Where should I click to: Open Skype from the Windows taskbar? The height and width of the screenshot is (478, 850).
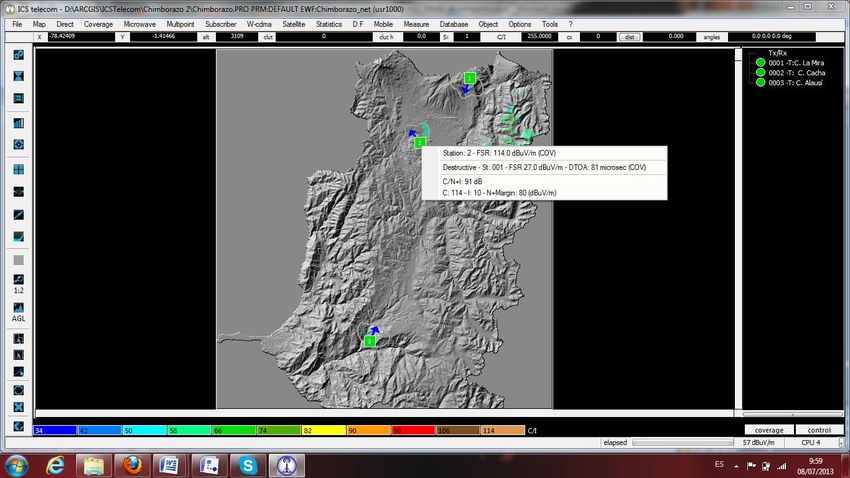(x=247, y=464)
